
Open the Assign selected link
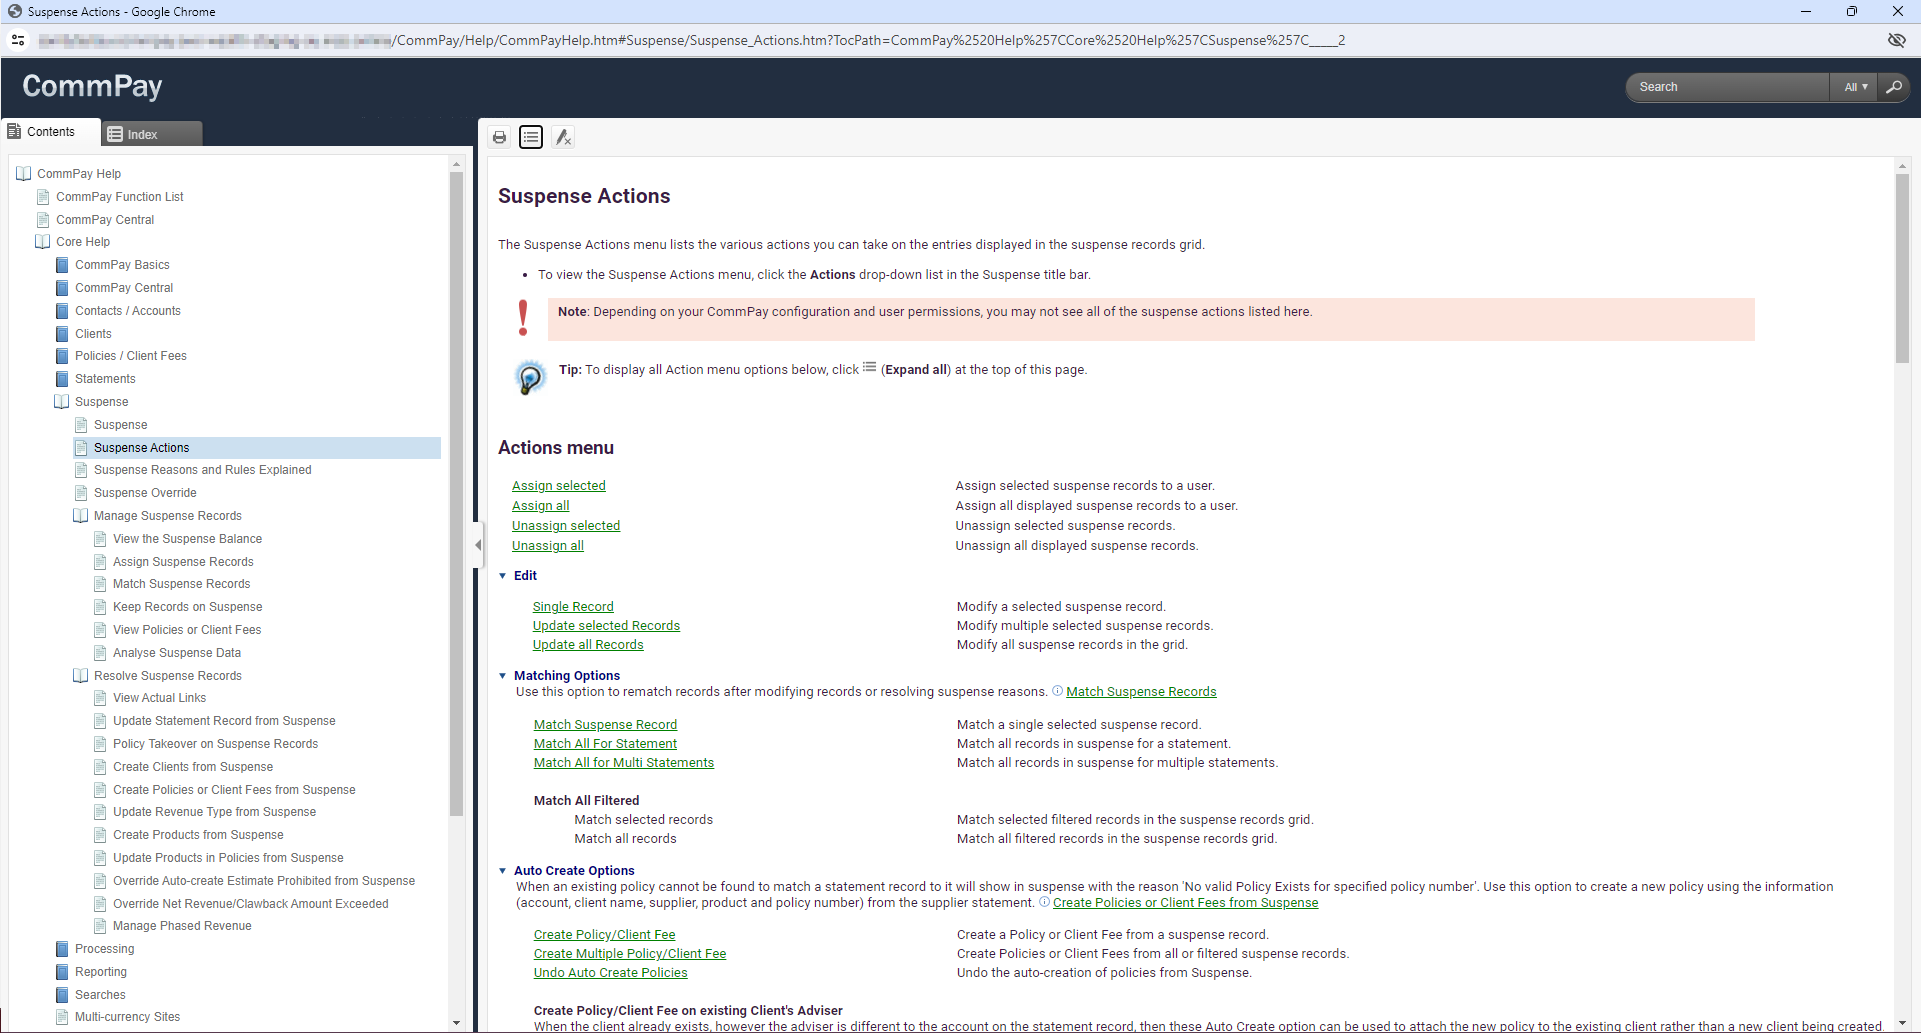coord(558,486)
